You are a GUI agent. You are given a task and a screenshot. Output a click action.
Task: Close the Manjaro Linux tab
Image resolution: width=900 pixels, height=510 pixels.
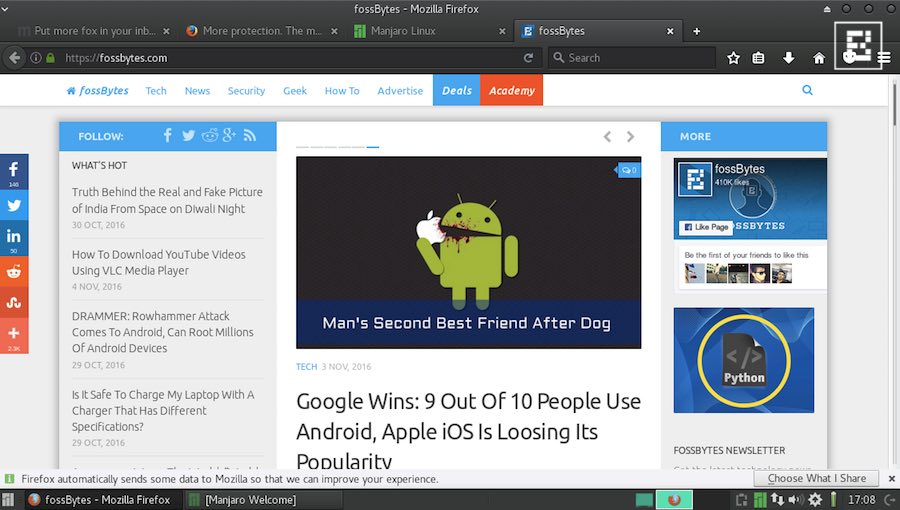click(x=502, y=32)
